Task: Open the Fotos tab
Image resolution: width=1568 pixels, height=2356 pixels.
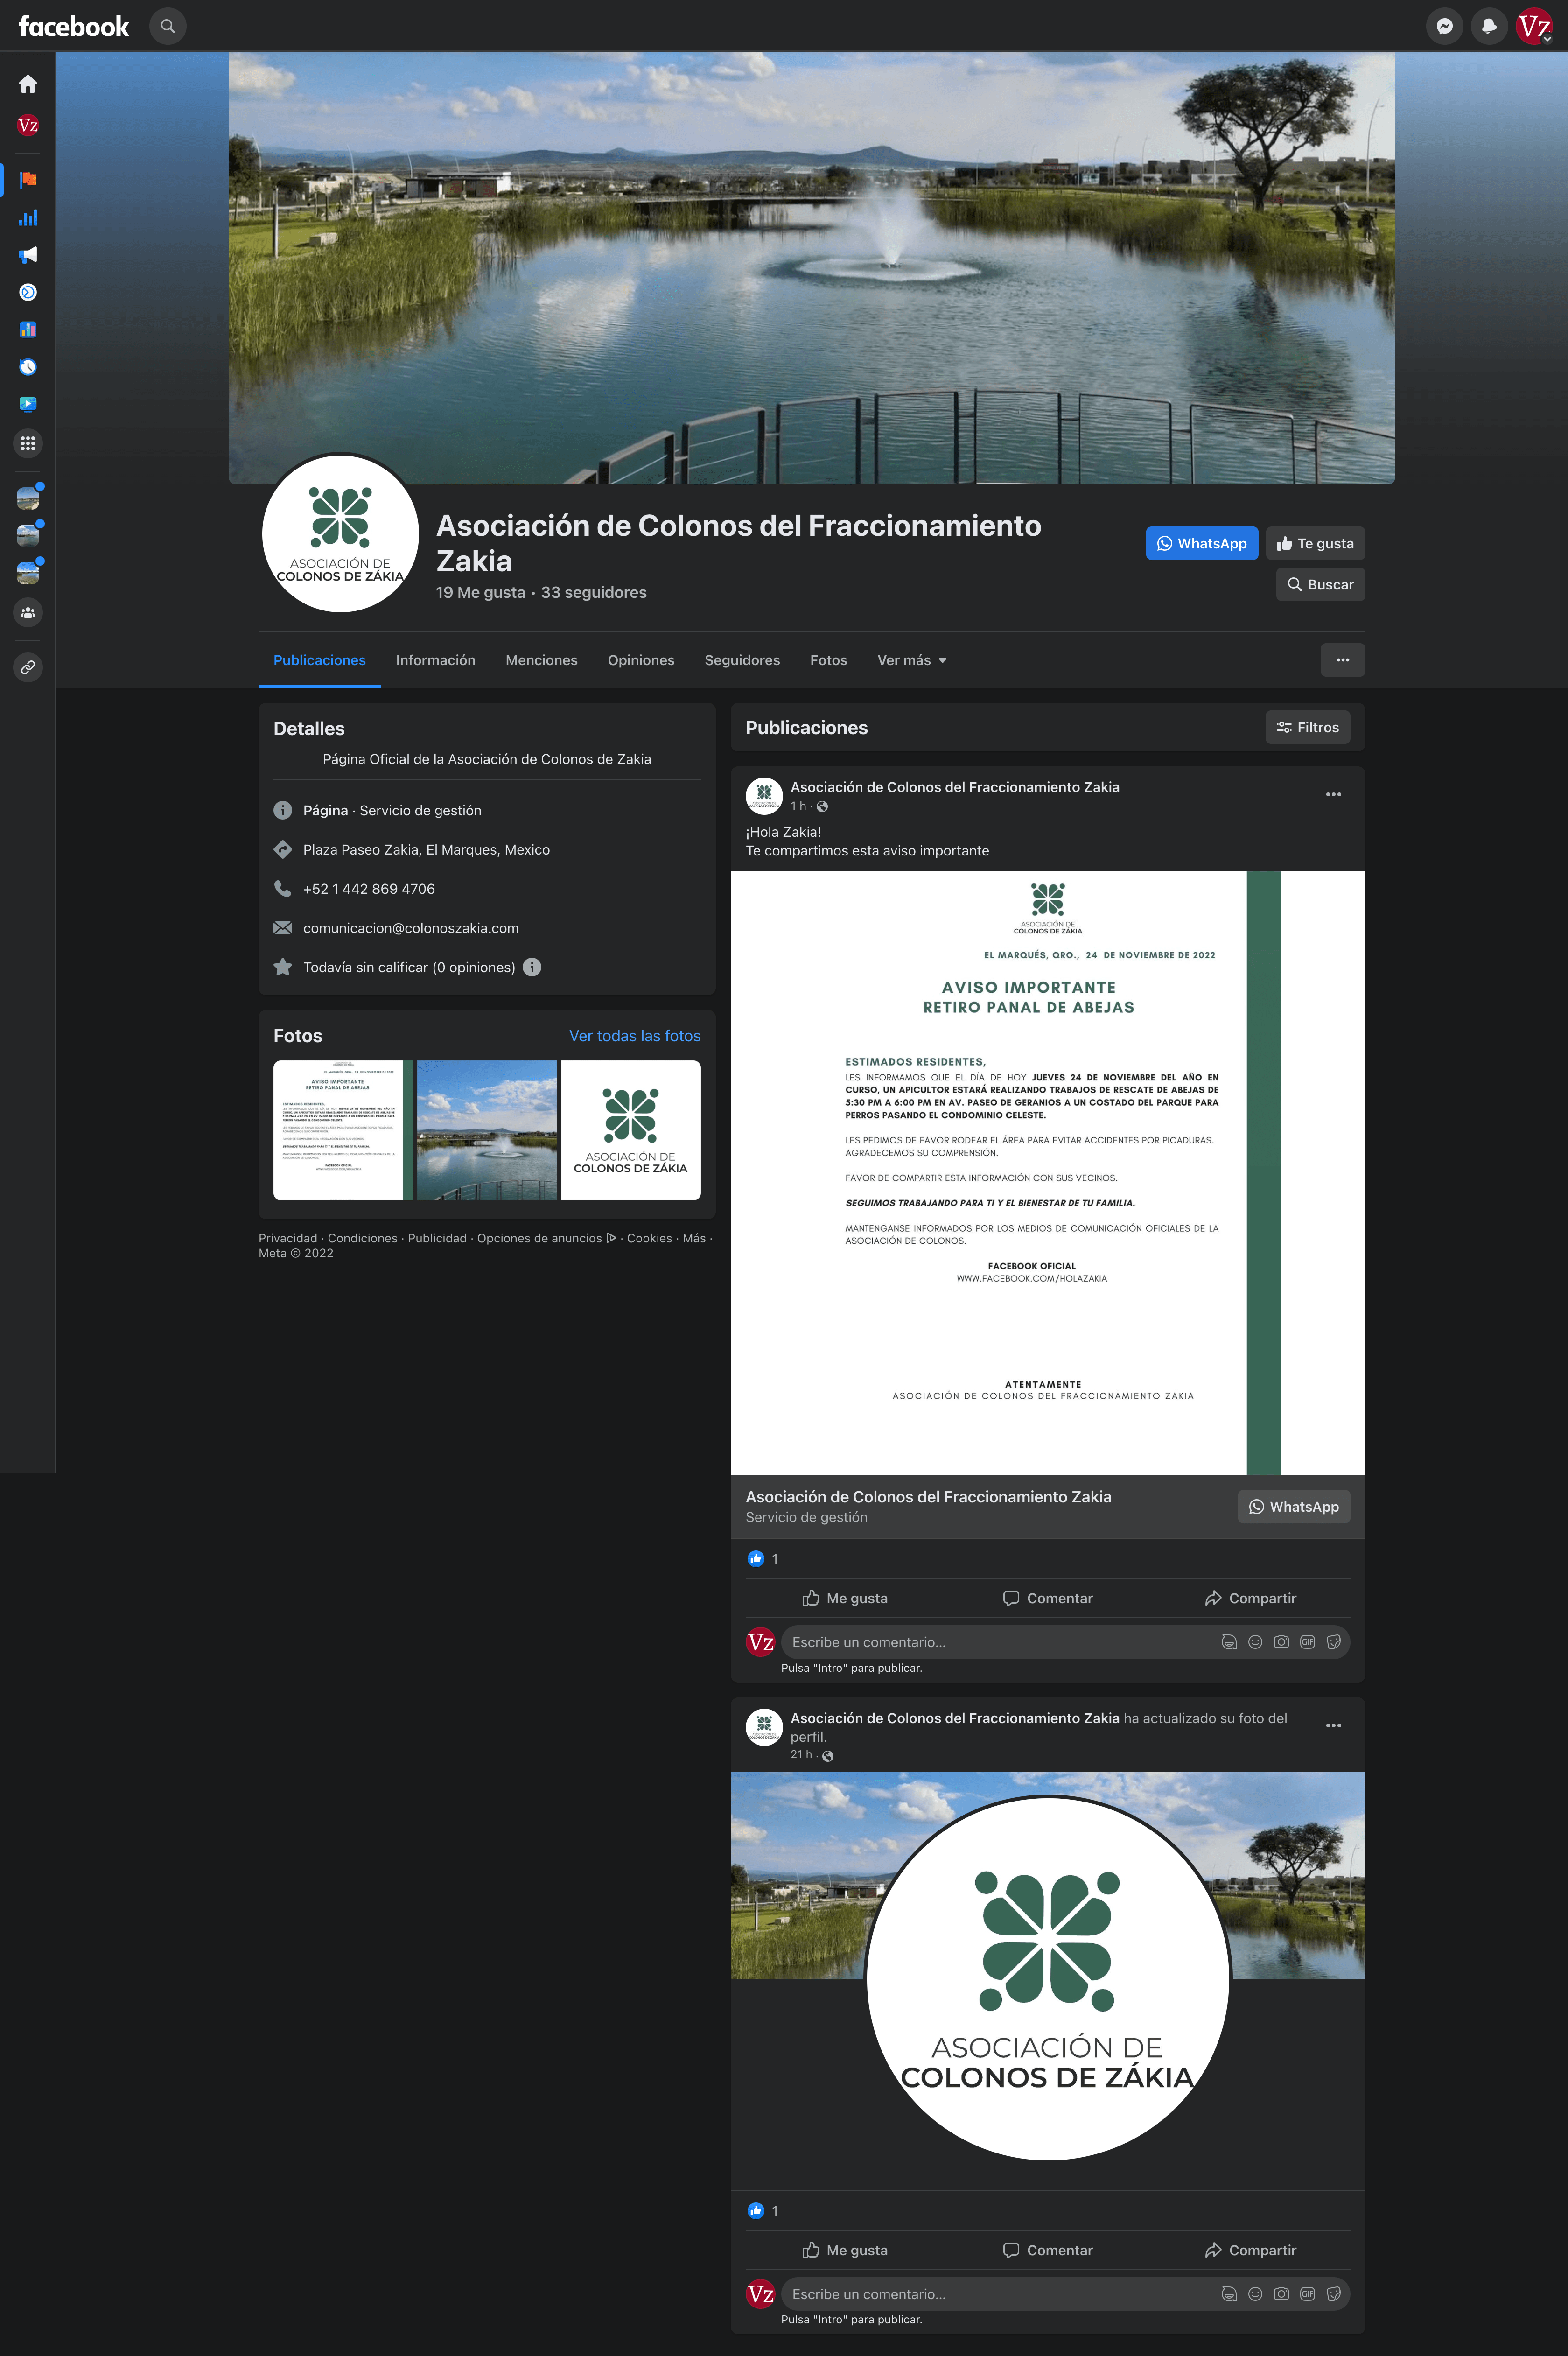Action: (x=828, y=660)
